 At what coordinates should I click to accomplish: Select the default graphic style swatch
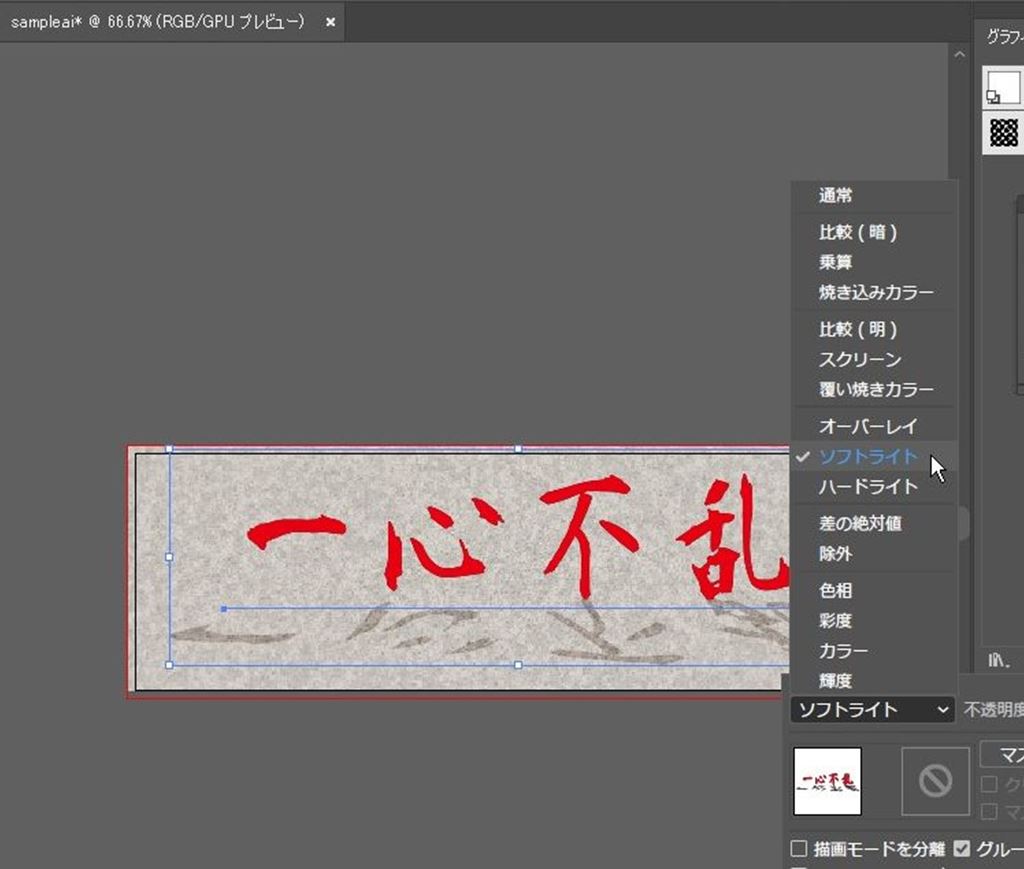1003,87
